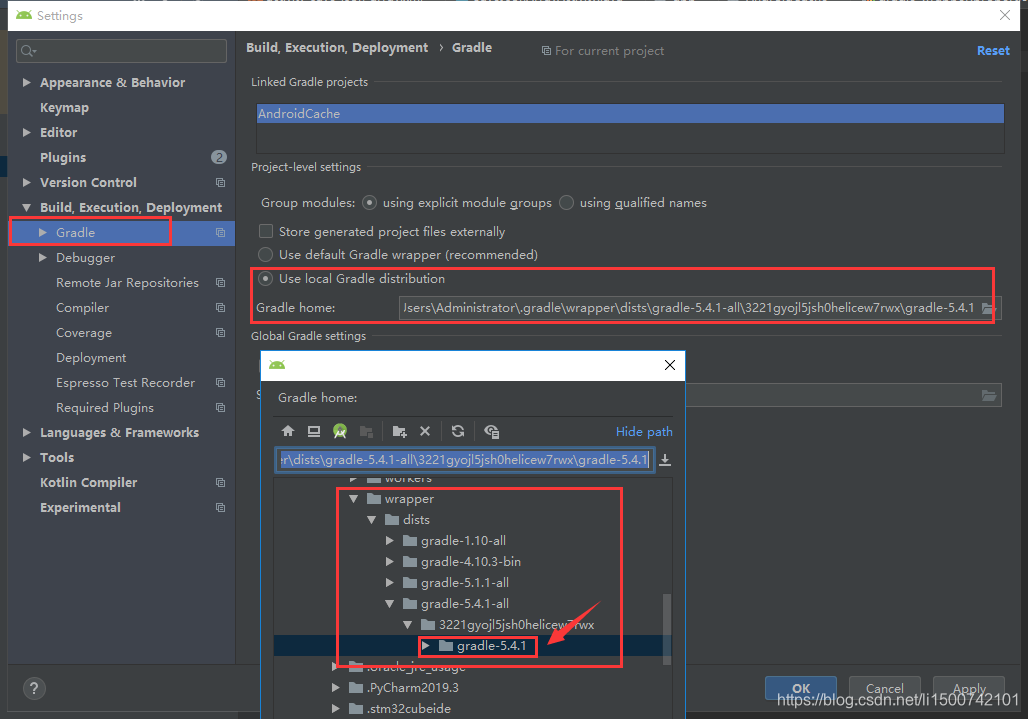
Task: Click the Plugins update count badge
Action: pos(218,157)
